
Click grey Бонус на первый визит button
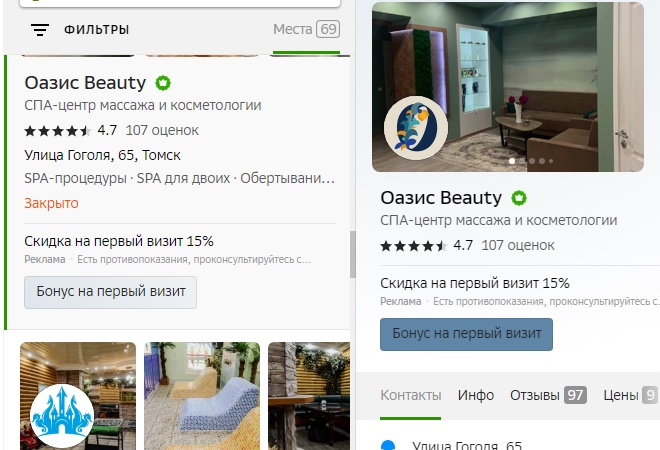[x=110, y=292]
